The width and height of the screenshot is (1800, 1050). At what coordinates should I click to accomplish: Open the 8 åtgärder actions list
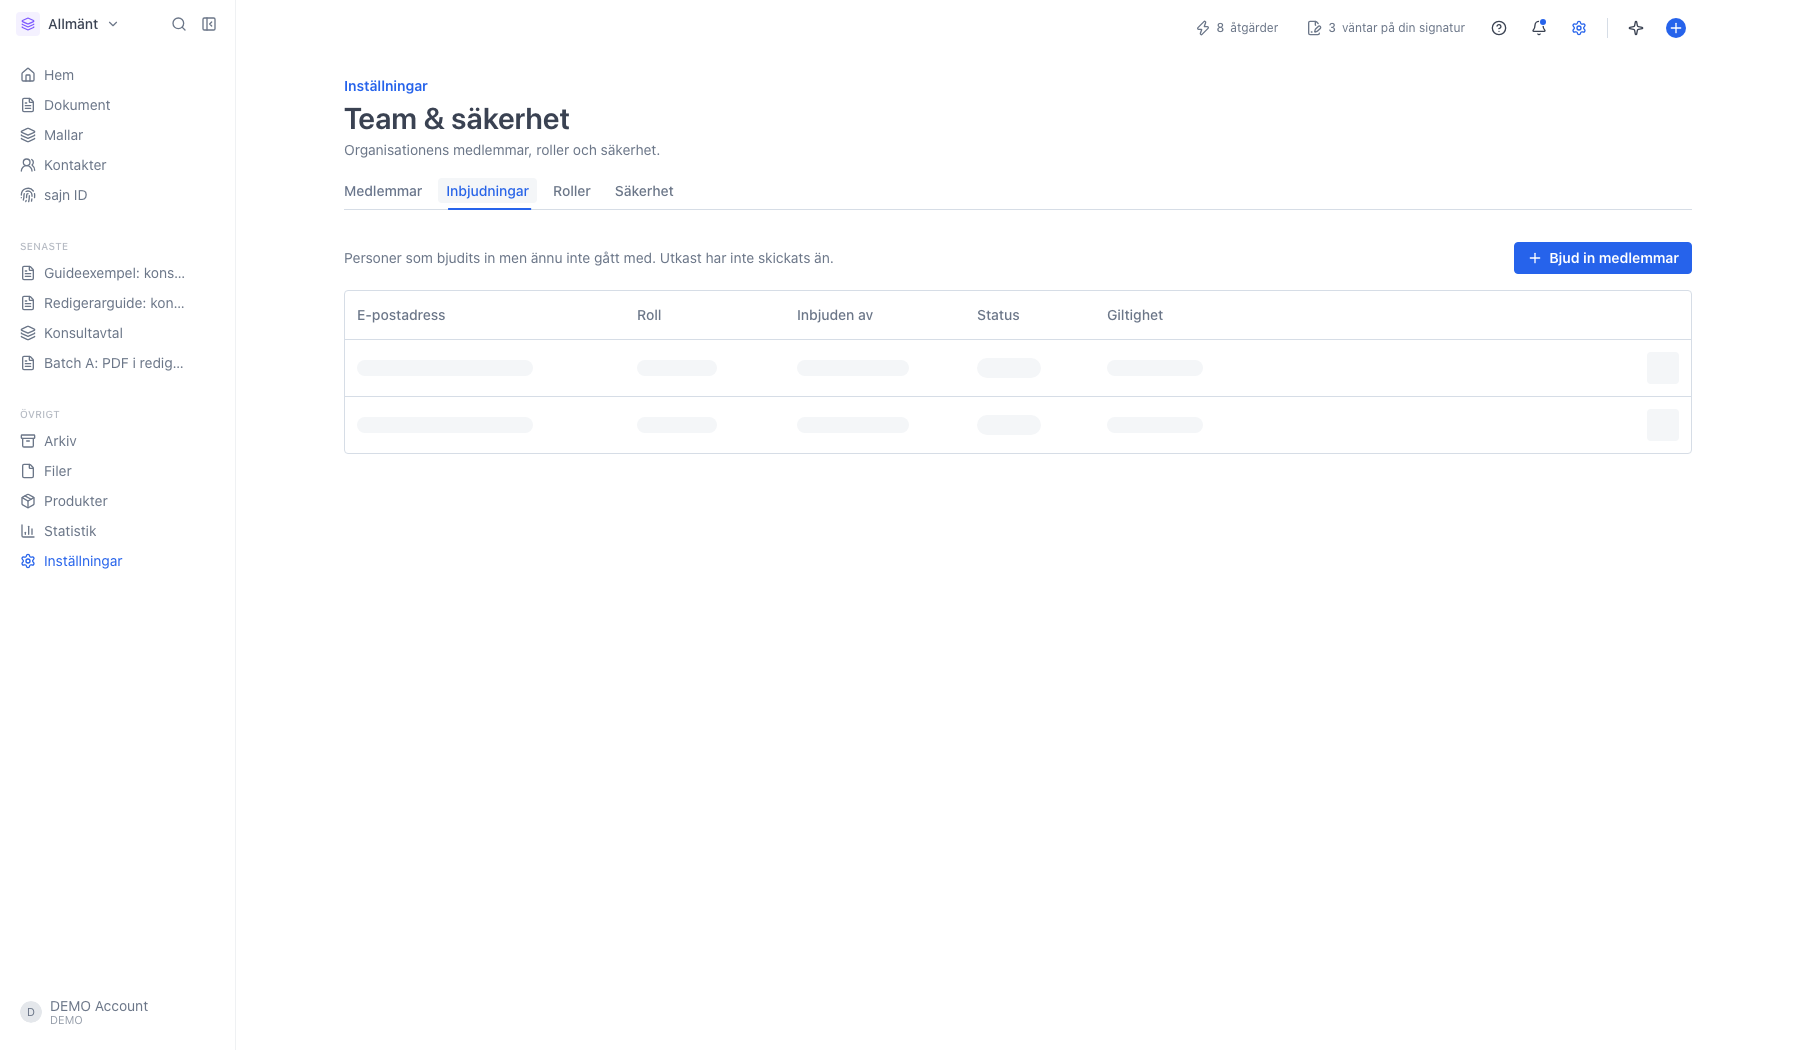click(x=1237, y=28)
